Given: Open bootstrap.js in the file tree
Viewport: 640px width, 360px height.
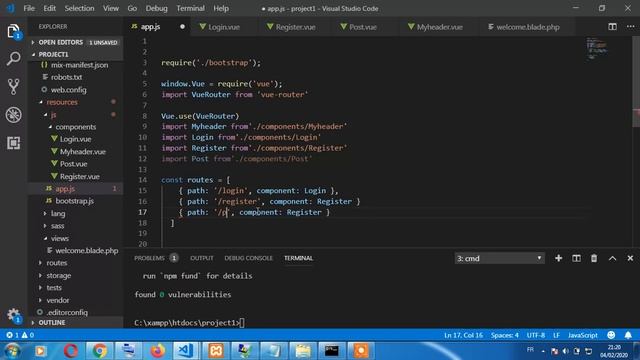Looking at the screenshot, I should pos(74,201).
